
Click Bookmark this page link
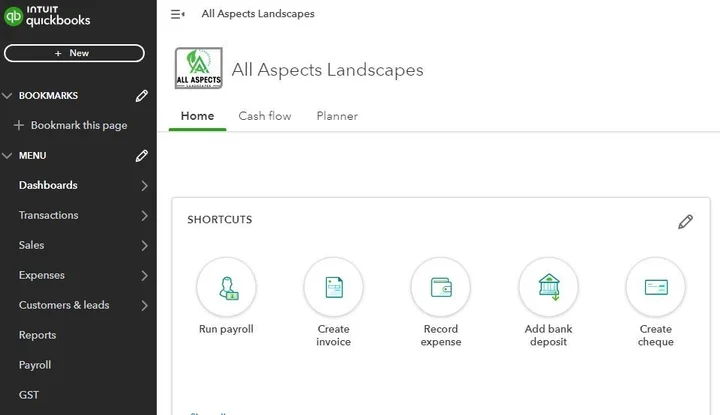[x=78, y=126]
